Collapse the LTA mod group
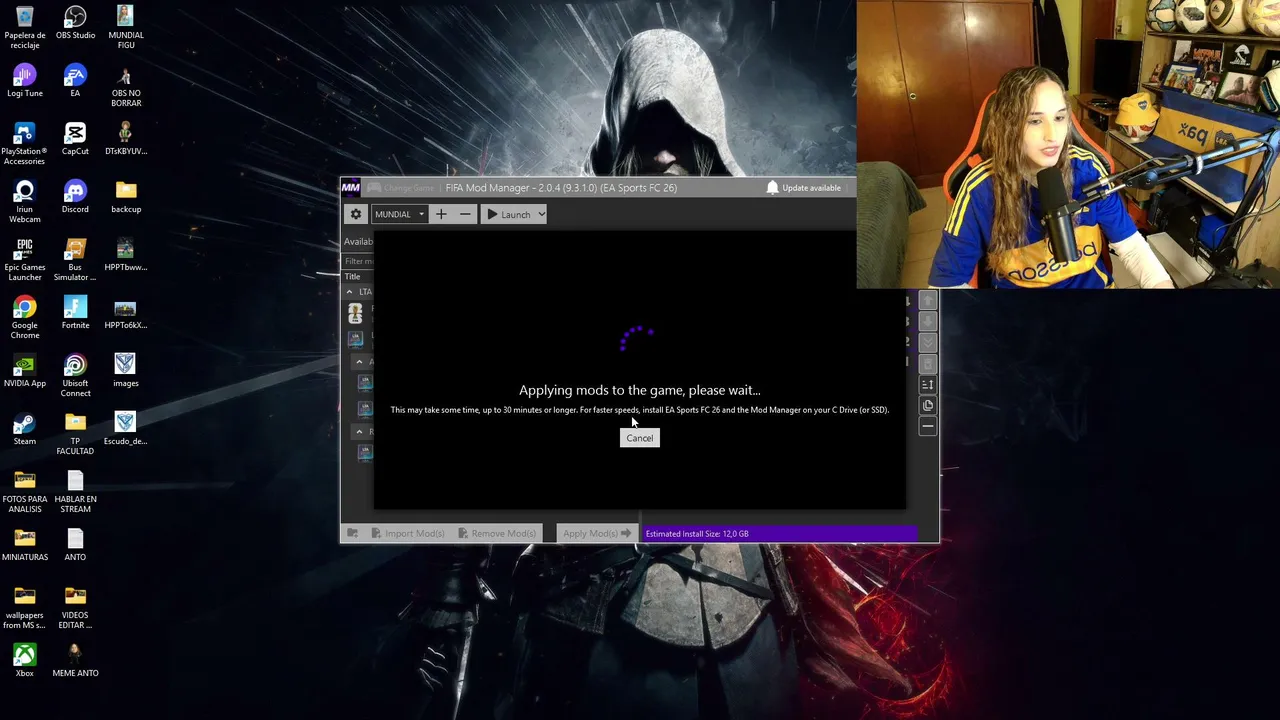 350,292
